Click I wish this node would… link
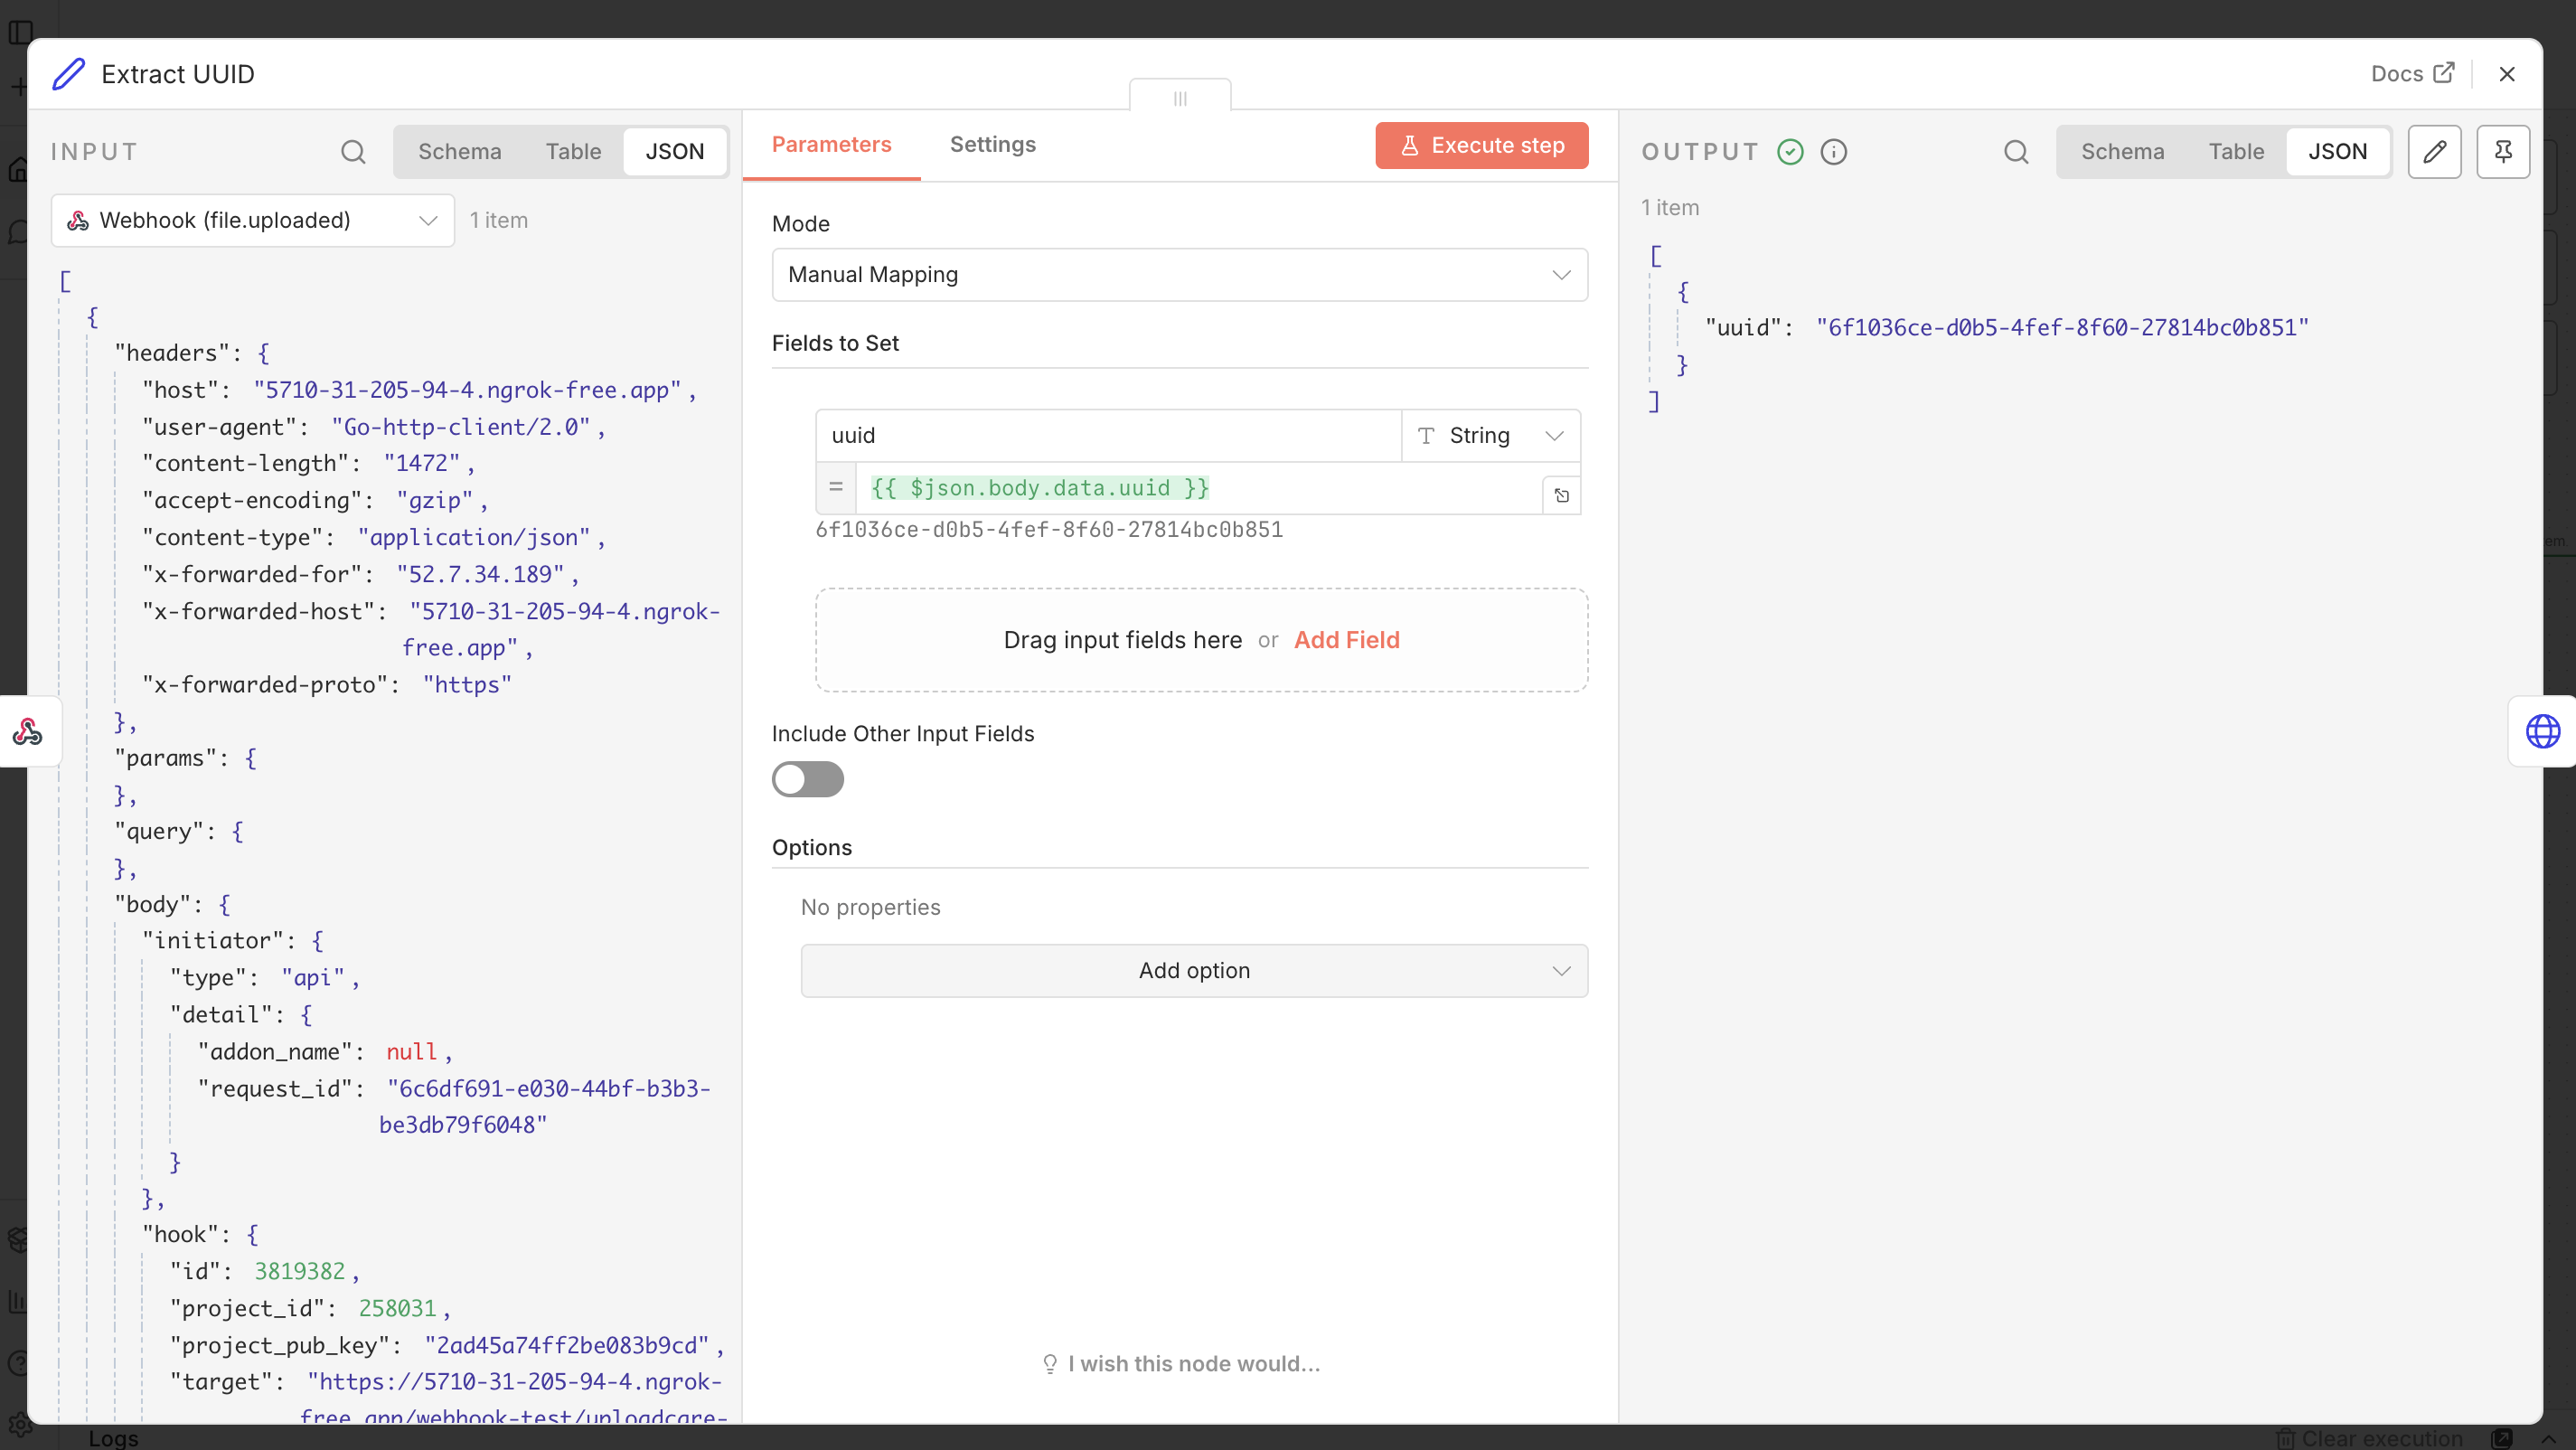 coord(1194,1364)
